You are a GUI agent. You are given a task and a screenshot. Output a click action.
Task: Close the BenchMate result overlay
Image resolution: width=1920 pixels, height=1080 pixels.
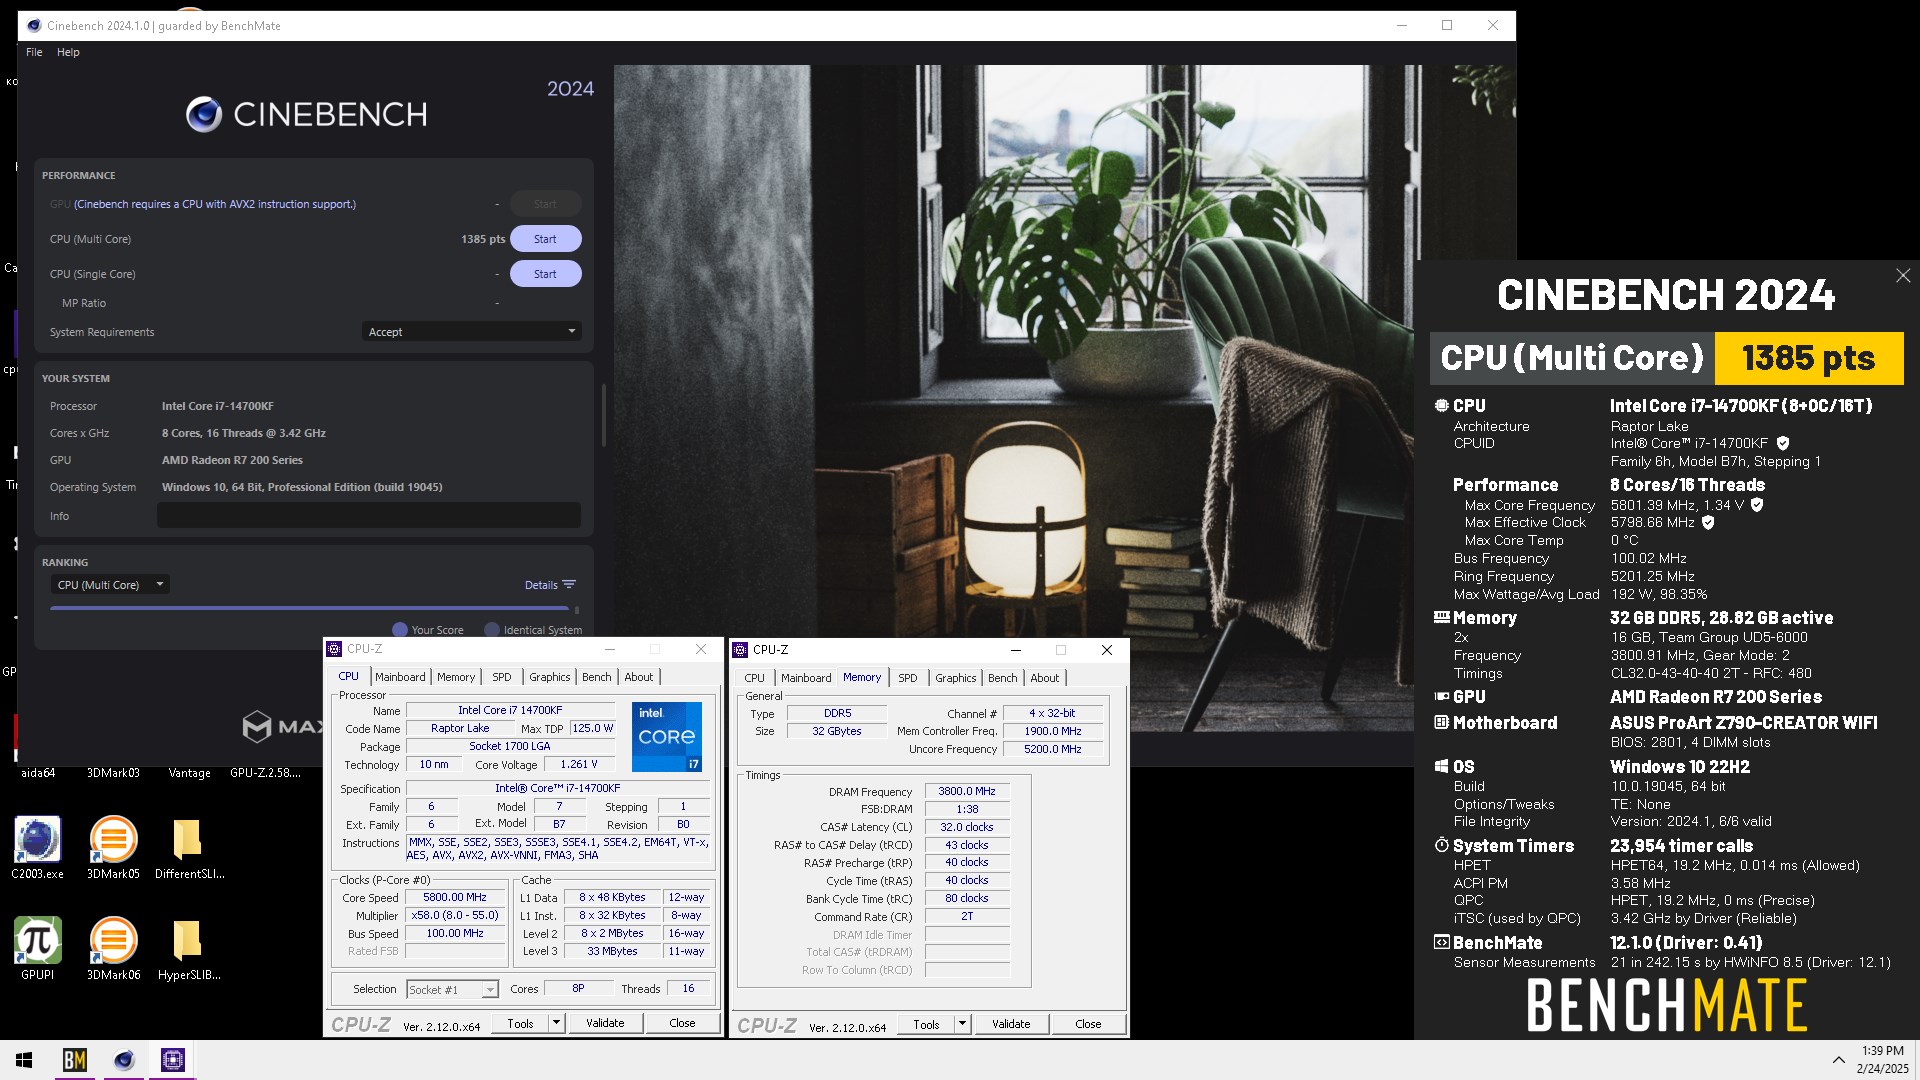[1903, 275]
